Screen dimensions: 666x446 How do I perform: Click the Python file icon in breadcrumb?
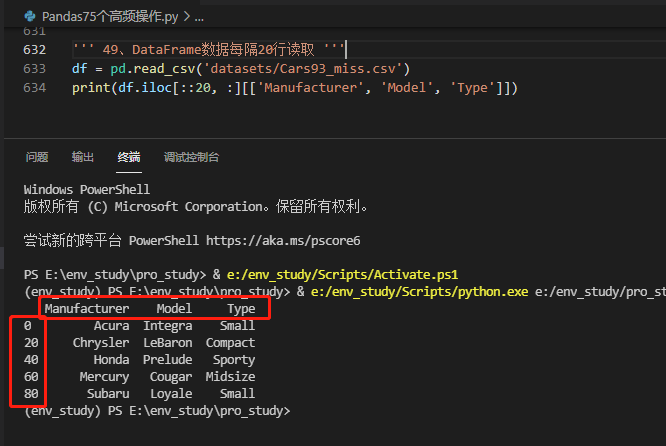30,16
